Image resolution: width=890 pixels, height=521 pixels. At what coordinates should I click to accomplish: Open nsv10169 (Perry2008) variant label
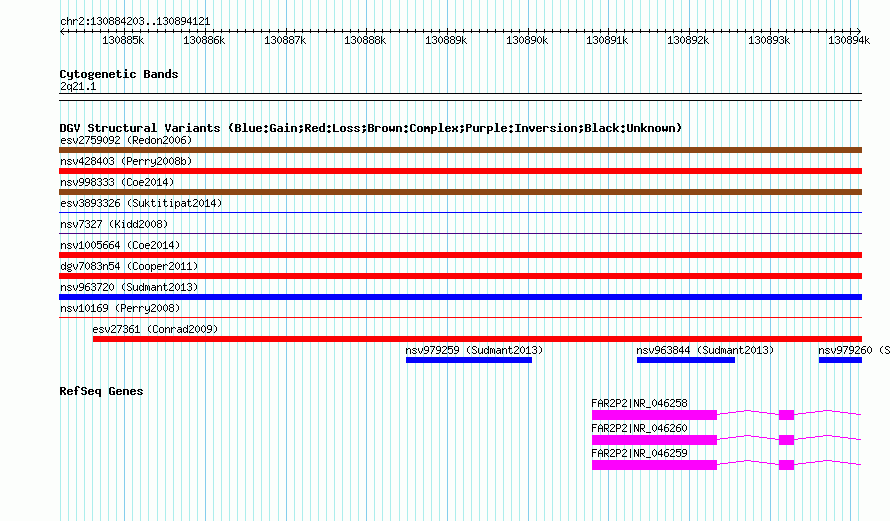click(x=120, y=308)
